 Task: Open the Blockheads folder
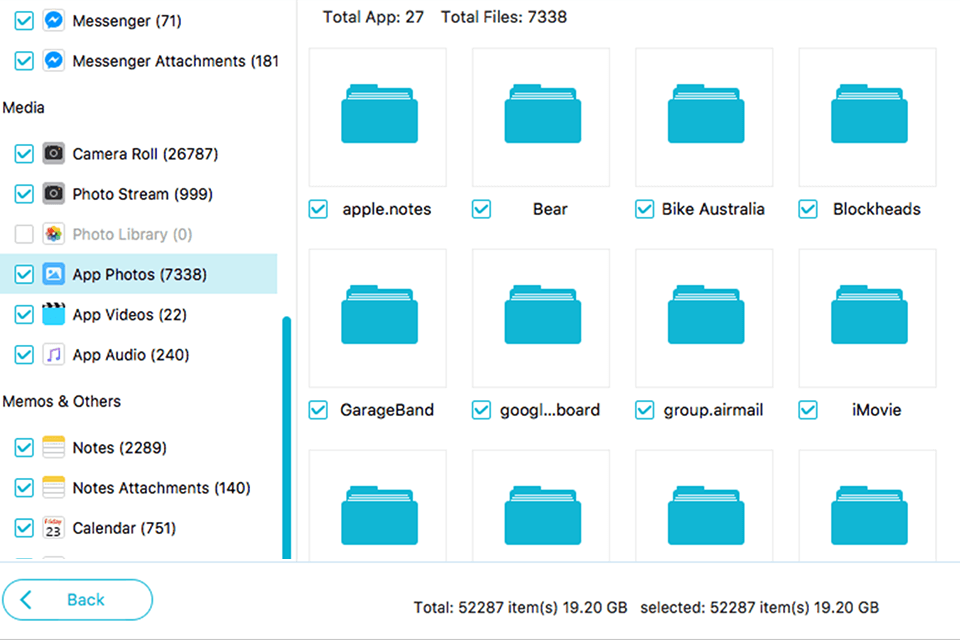pos(868,117)
